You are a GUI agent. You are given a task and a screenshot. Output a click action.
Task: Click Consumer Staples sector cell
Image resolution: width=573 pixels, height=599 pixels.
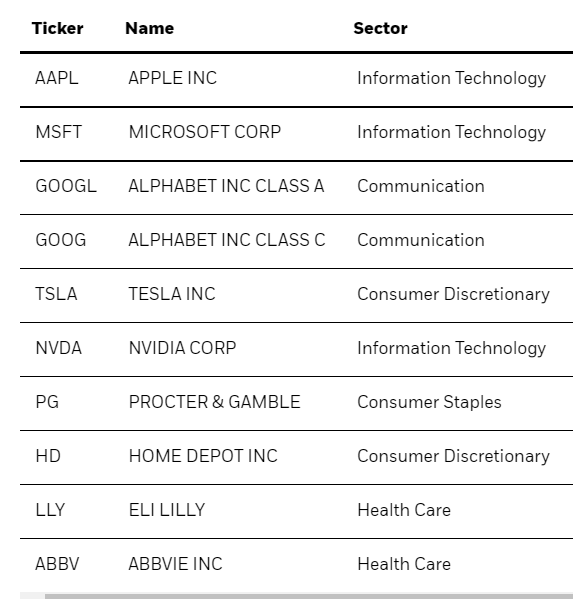pyautogui.click(x=429, y=402)
